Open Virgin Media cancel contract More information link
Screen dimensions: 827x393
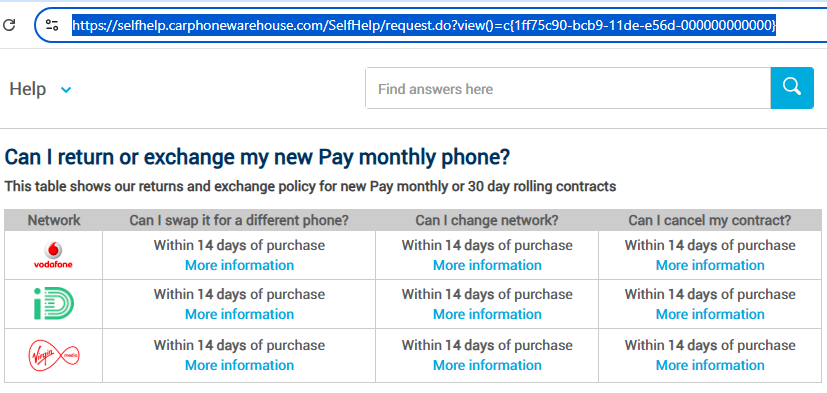(710, 366)
